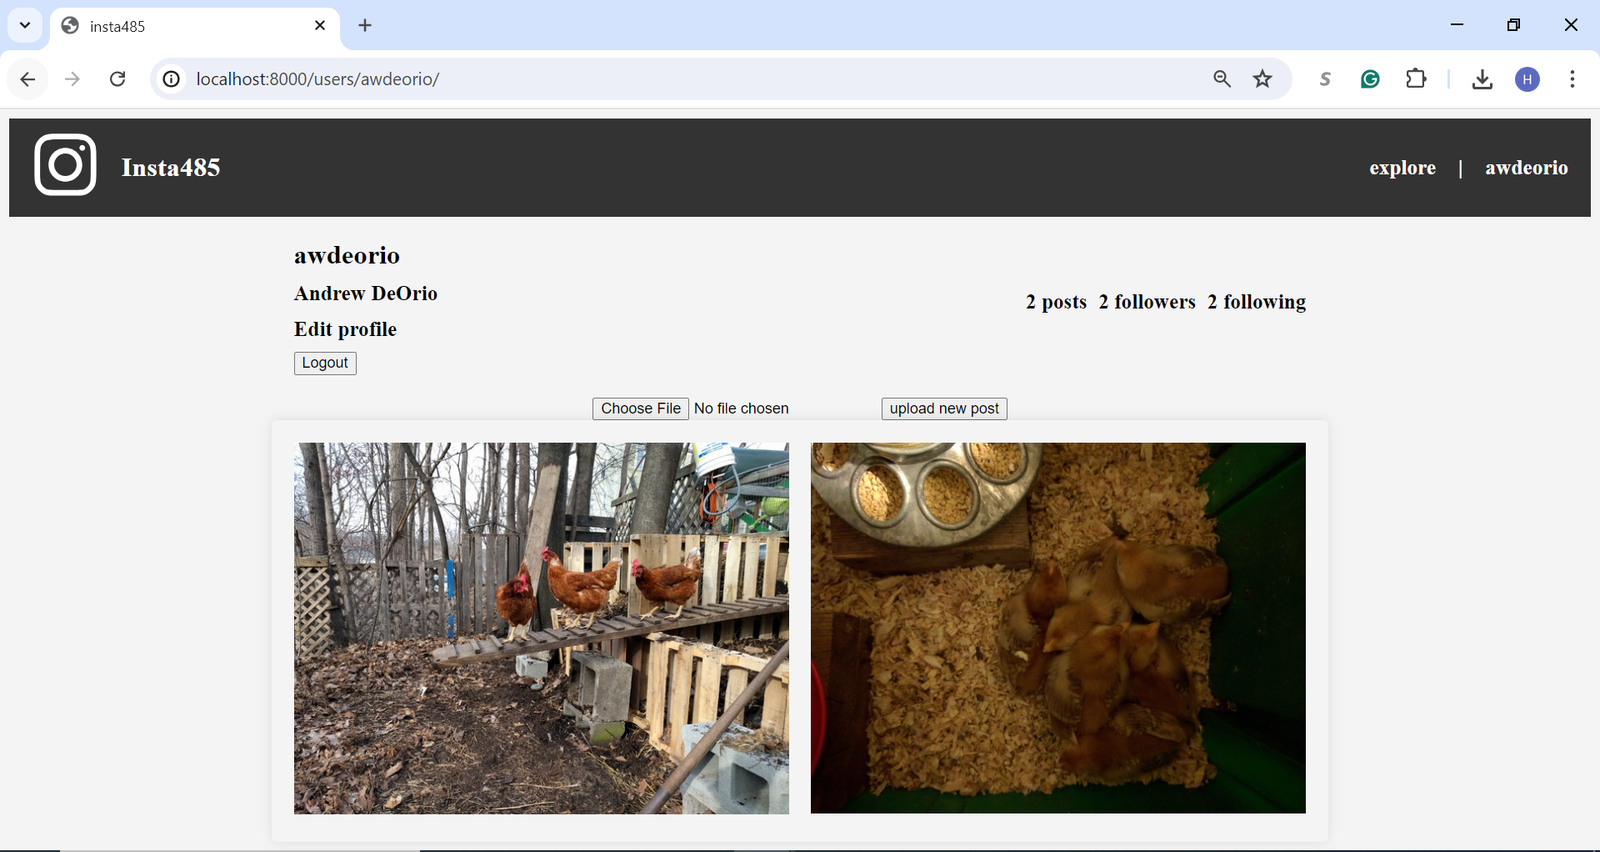Click the upload new post button
Image resolution: width=1600 pixels, height=852 pixels.
(x=944, y=408)
